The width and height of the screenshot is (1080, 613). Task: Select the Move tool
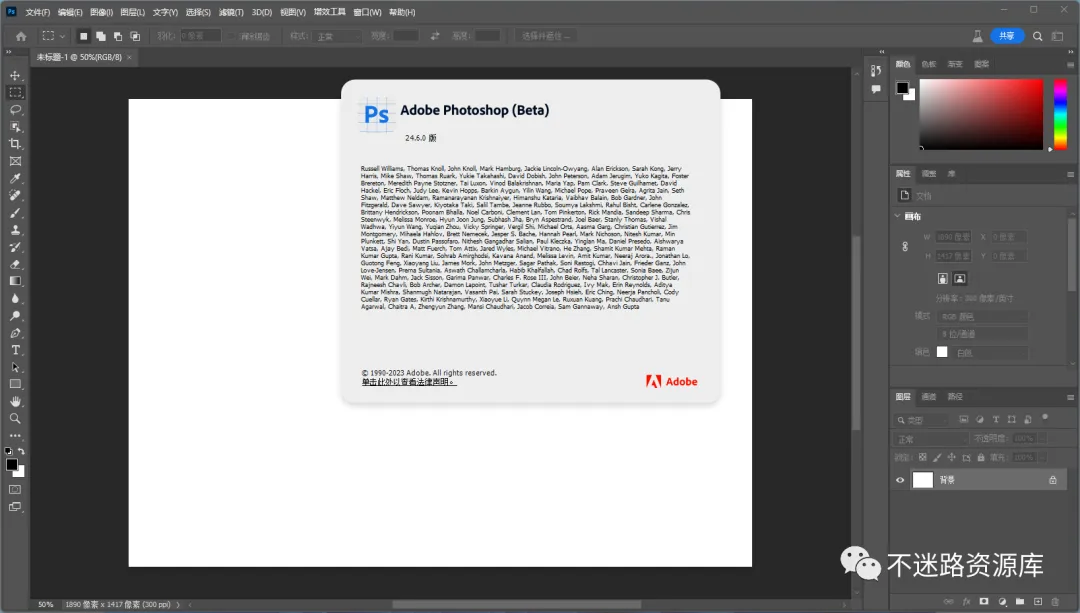pos(15,75)
